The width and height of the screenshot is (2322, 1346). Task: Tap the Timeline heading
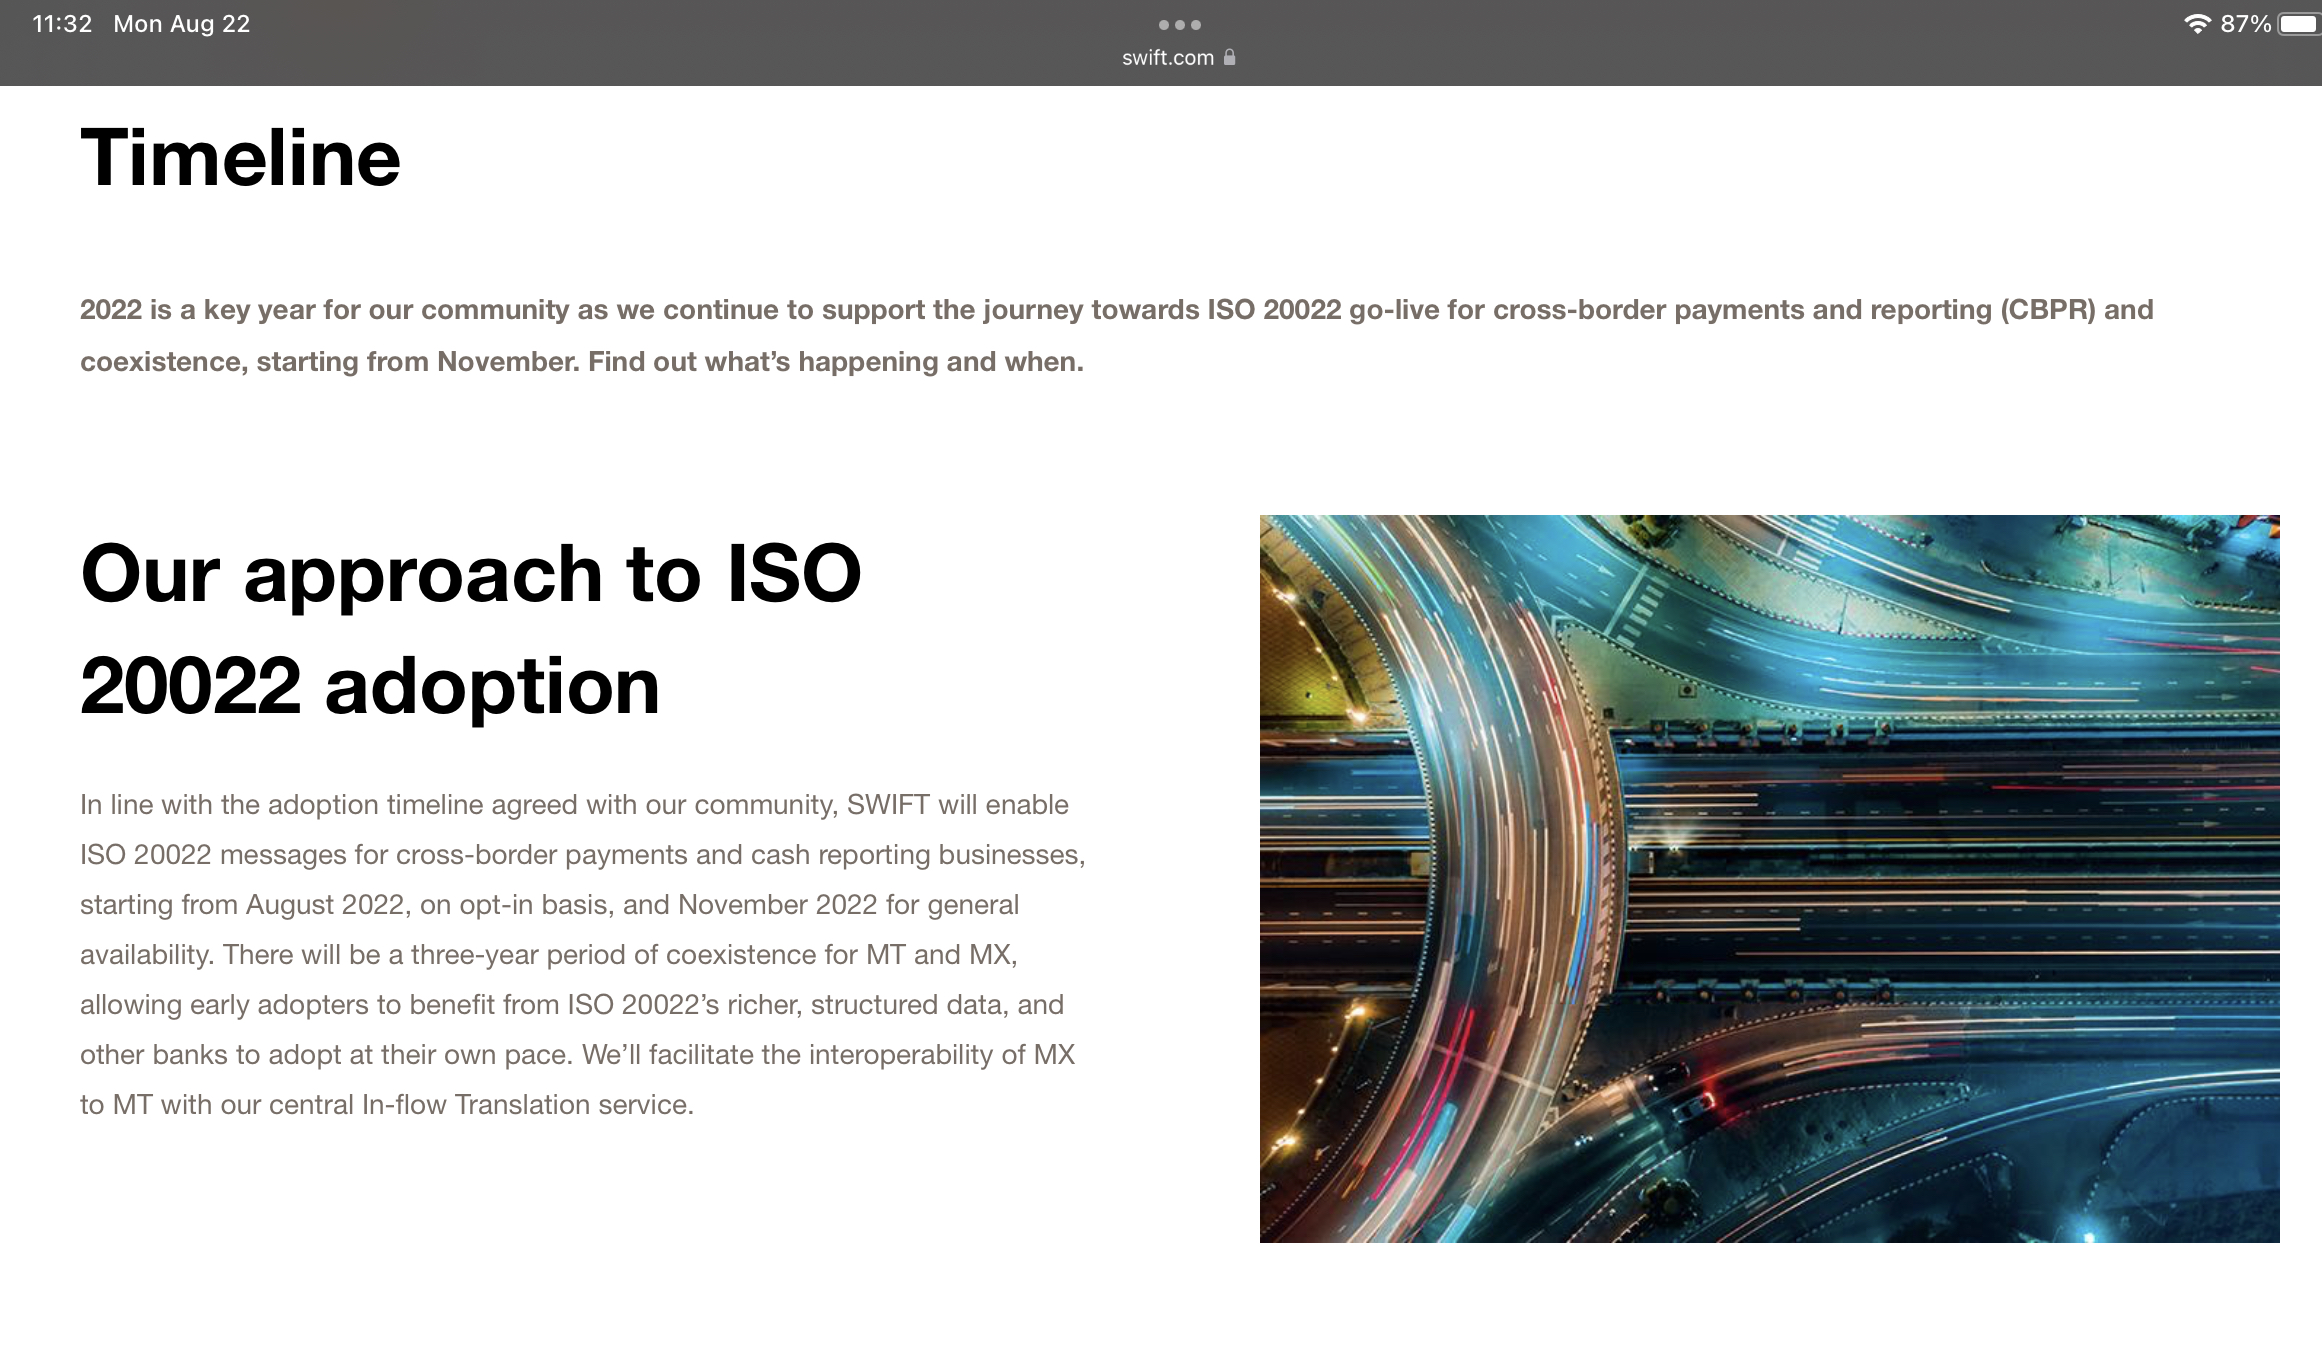pyautogui.click(x=240, y=158)
